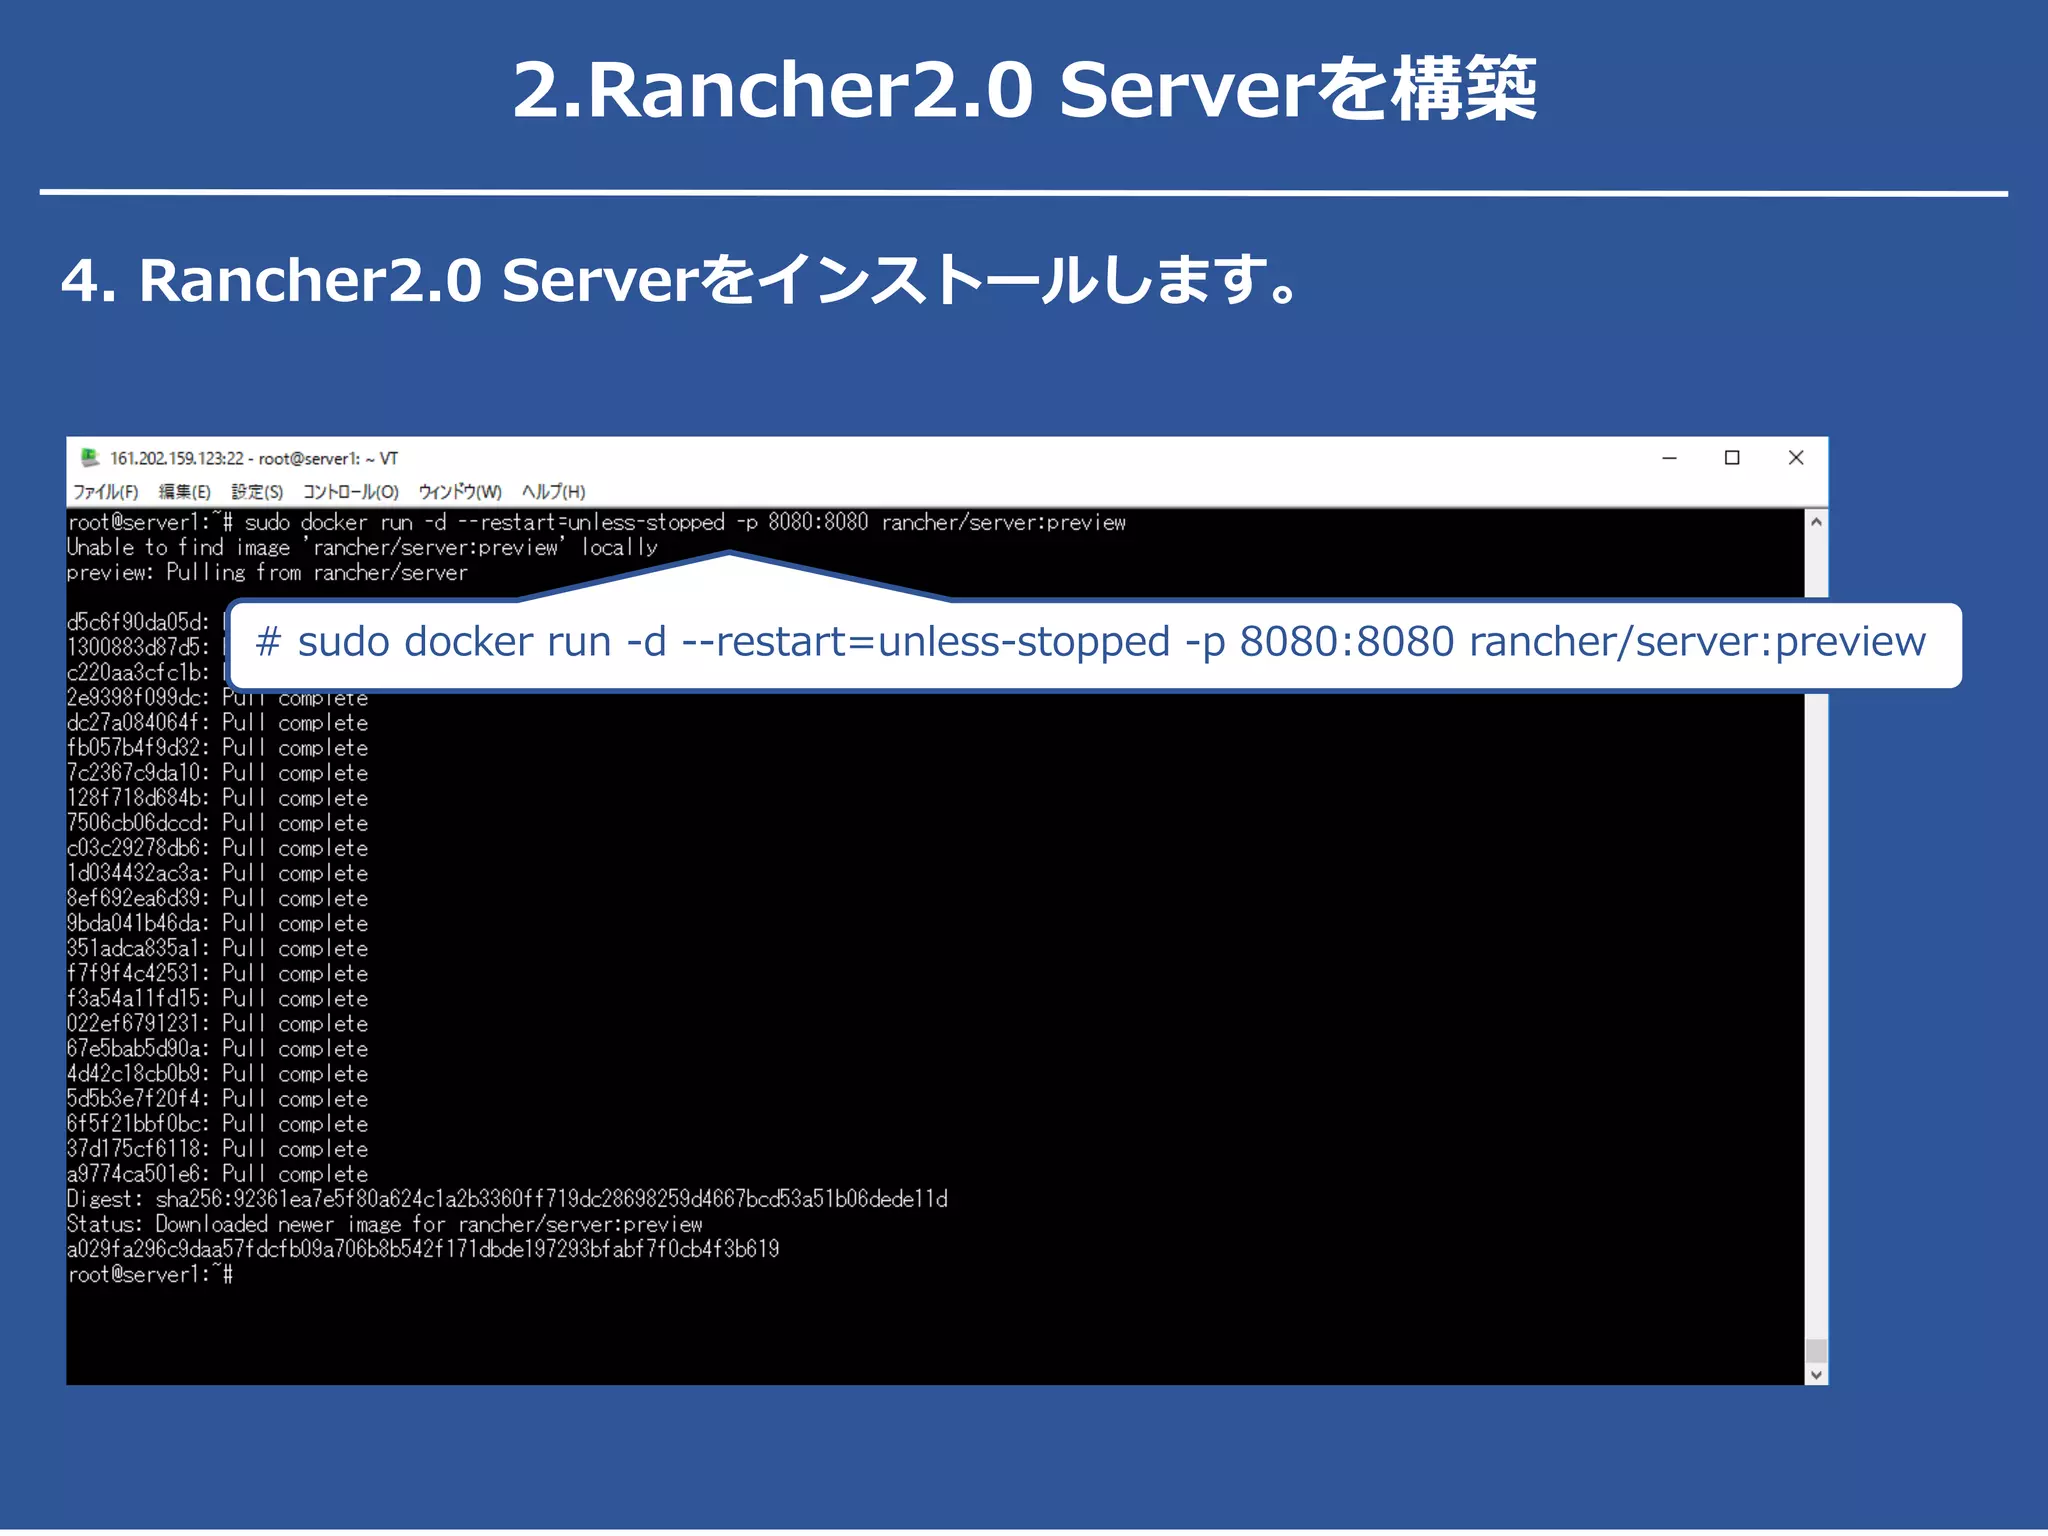Click the sudo docker run command line in terminal

coord(596,522)
